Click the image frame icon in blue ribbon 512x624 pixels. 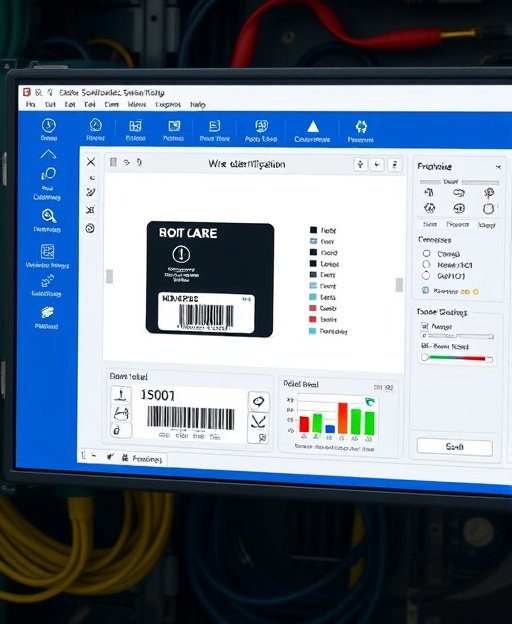point(174,126)
